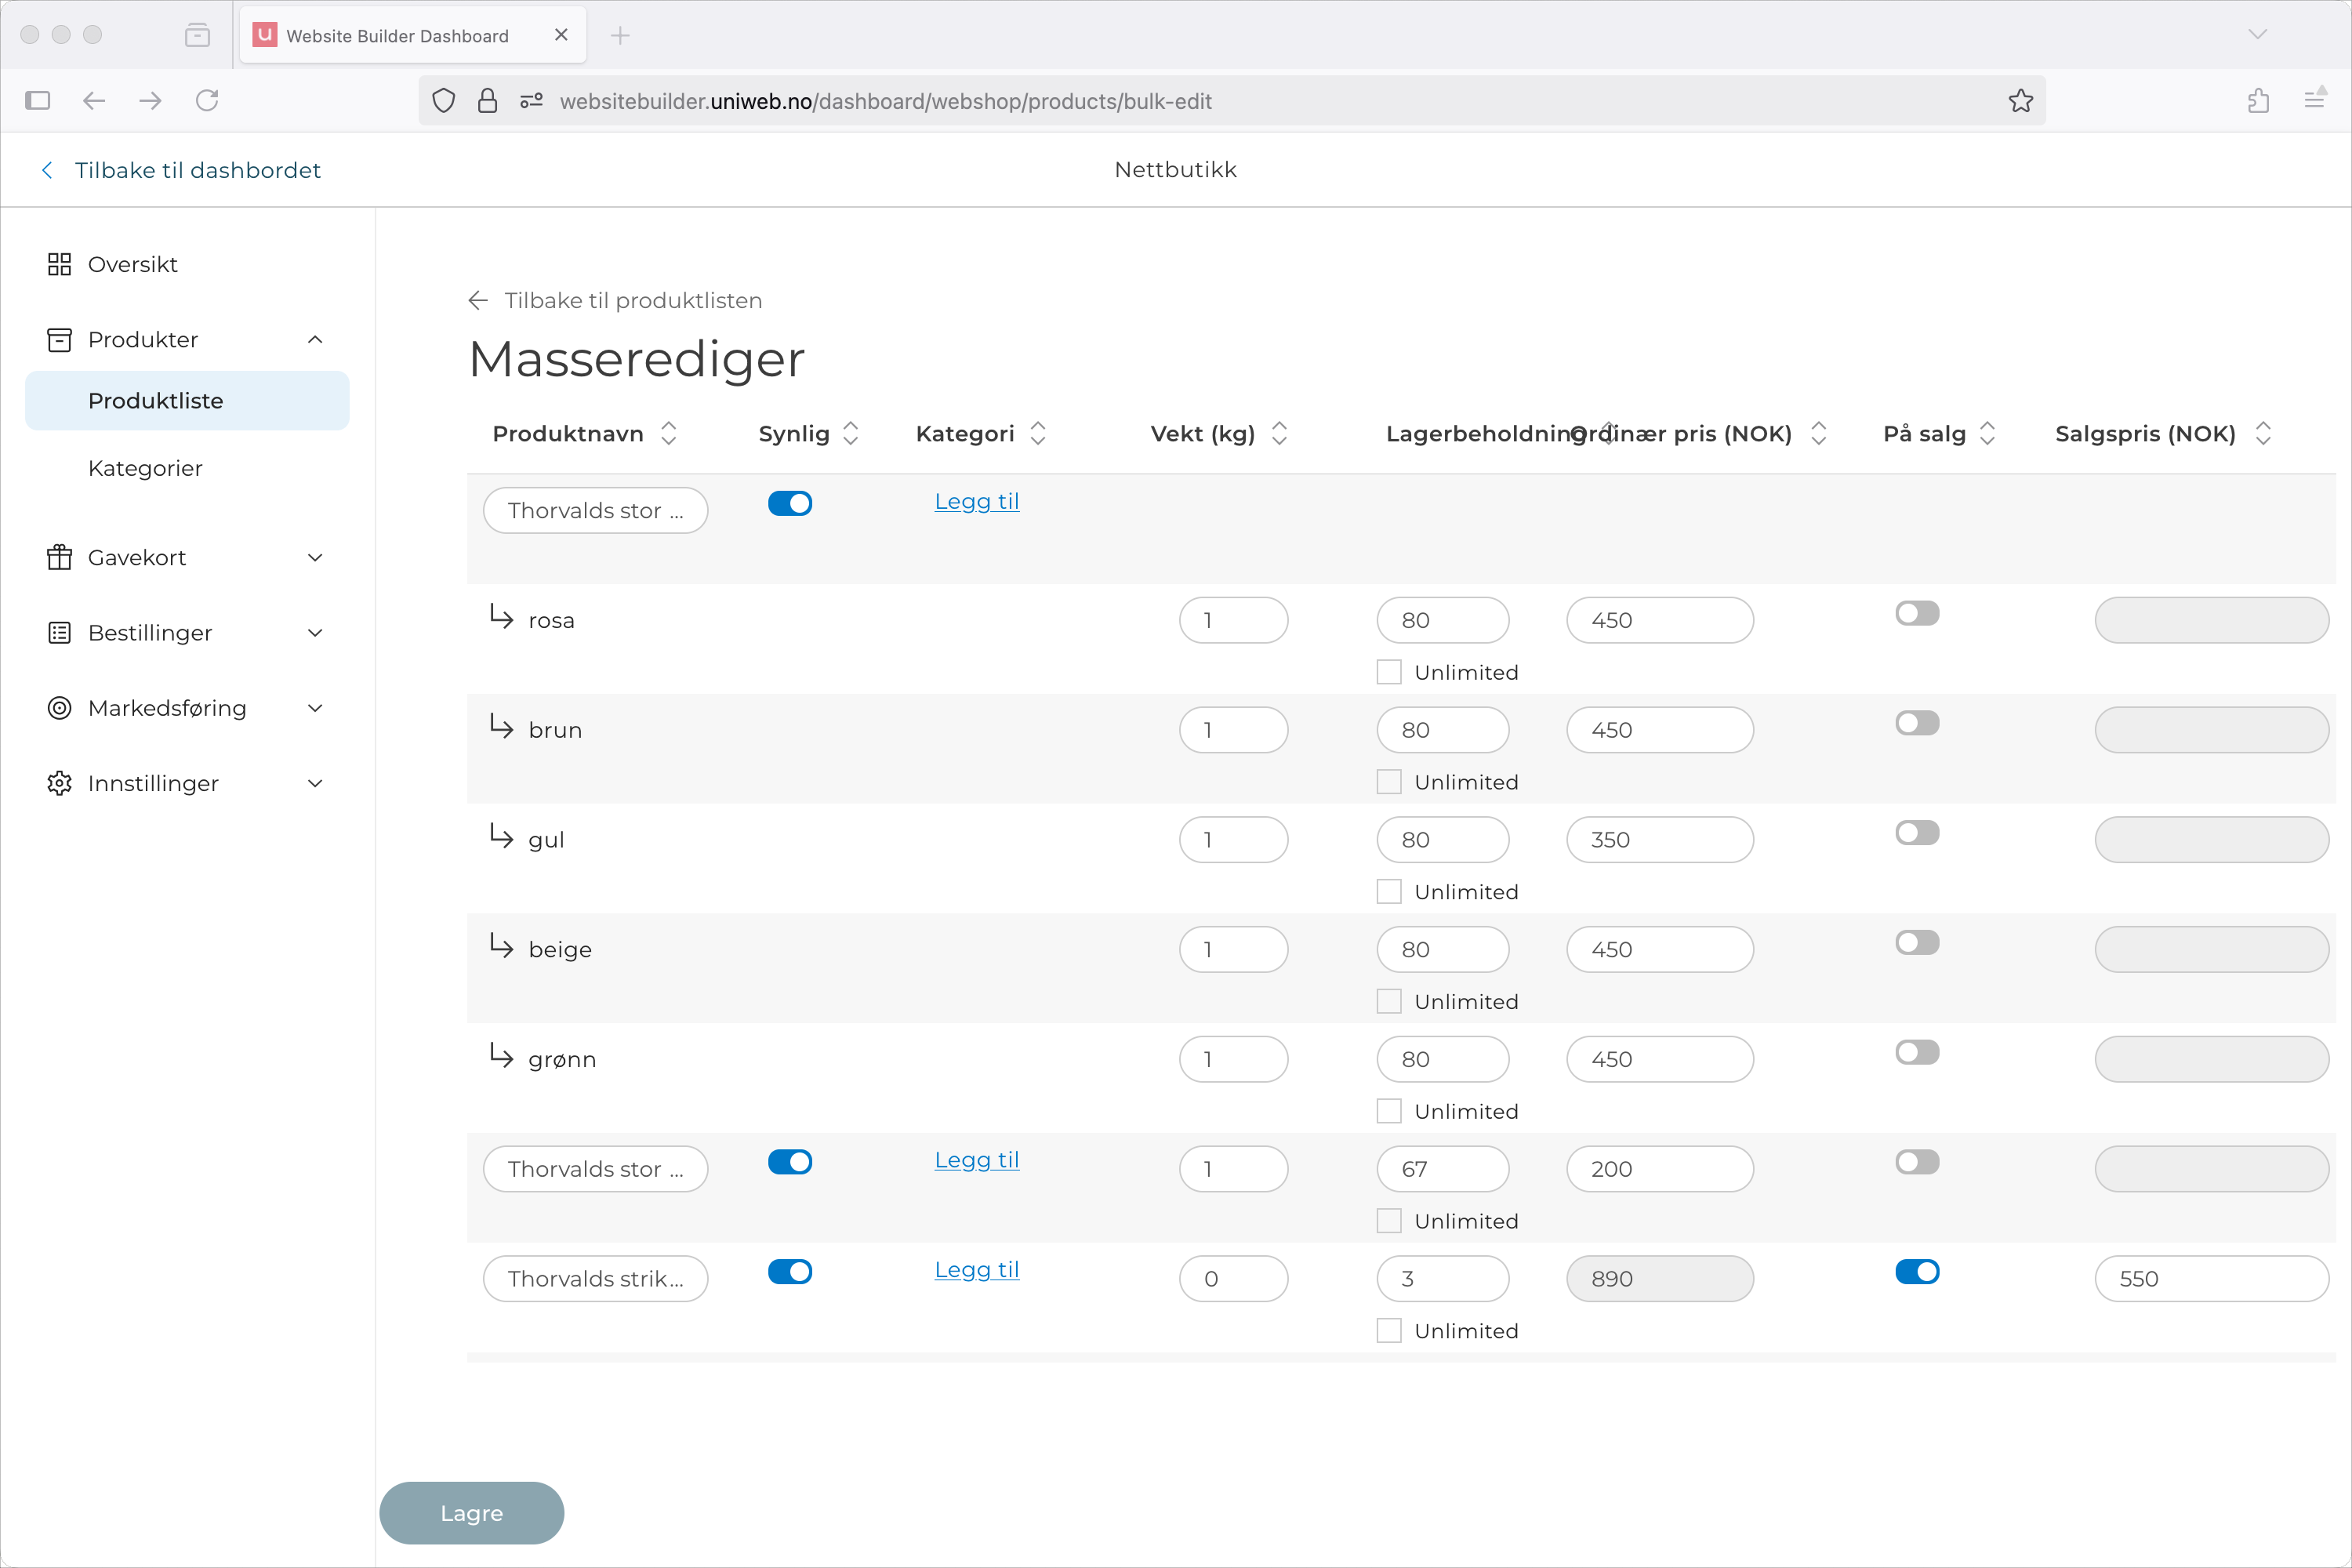The image size is (2352, 1568).
Task: Click the Thorvalds strik product name field
Action: click(x=596, y=1278)
